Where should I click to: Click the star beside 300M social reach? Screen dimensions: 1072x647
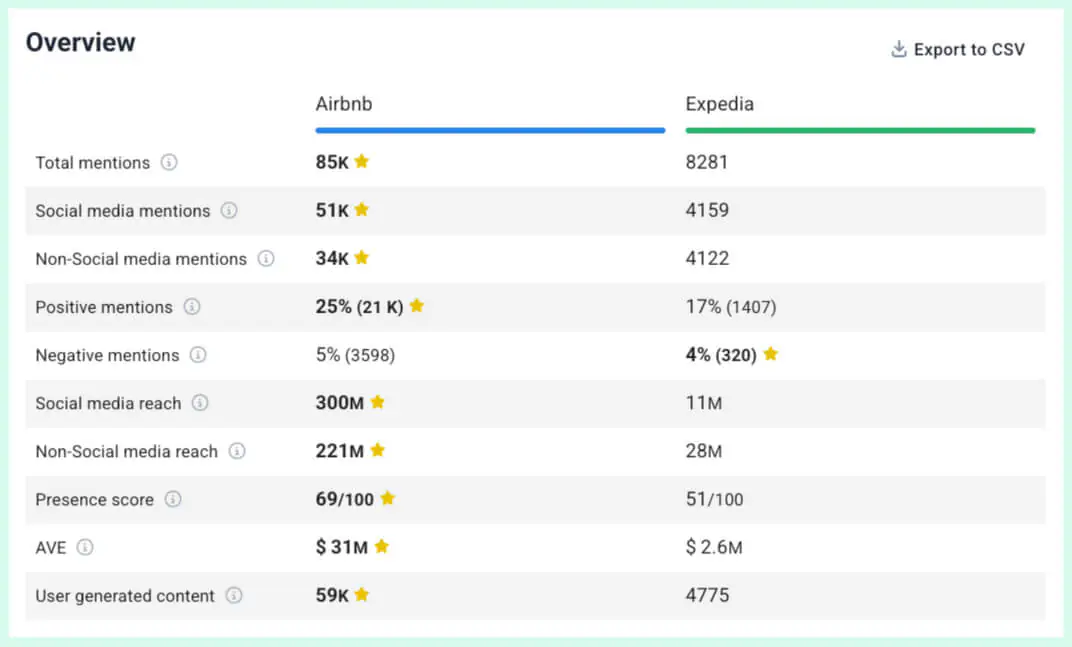pos(377,402)
